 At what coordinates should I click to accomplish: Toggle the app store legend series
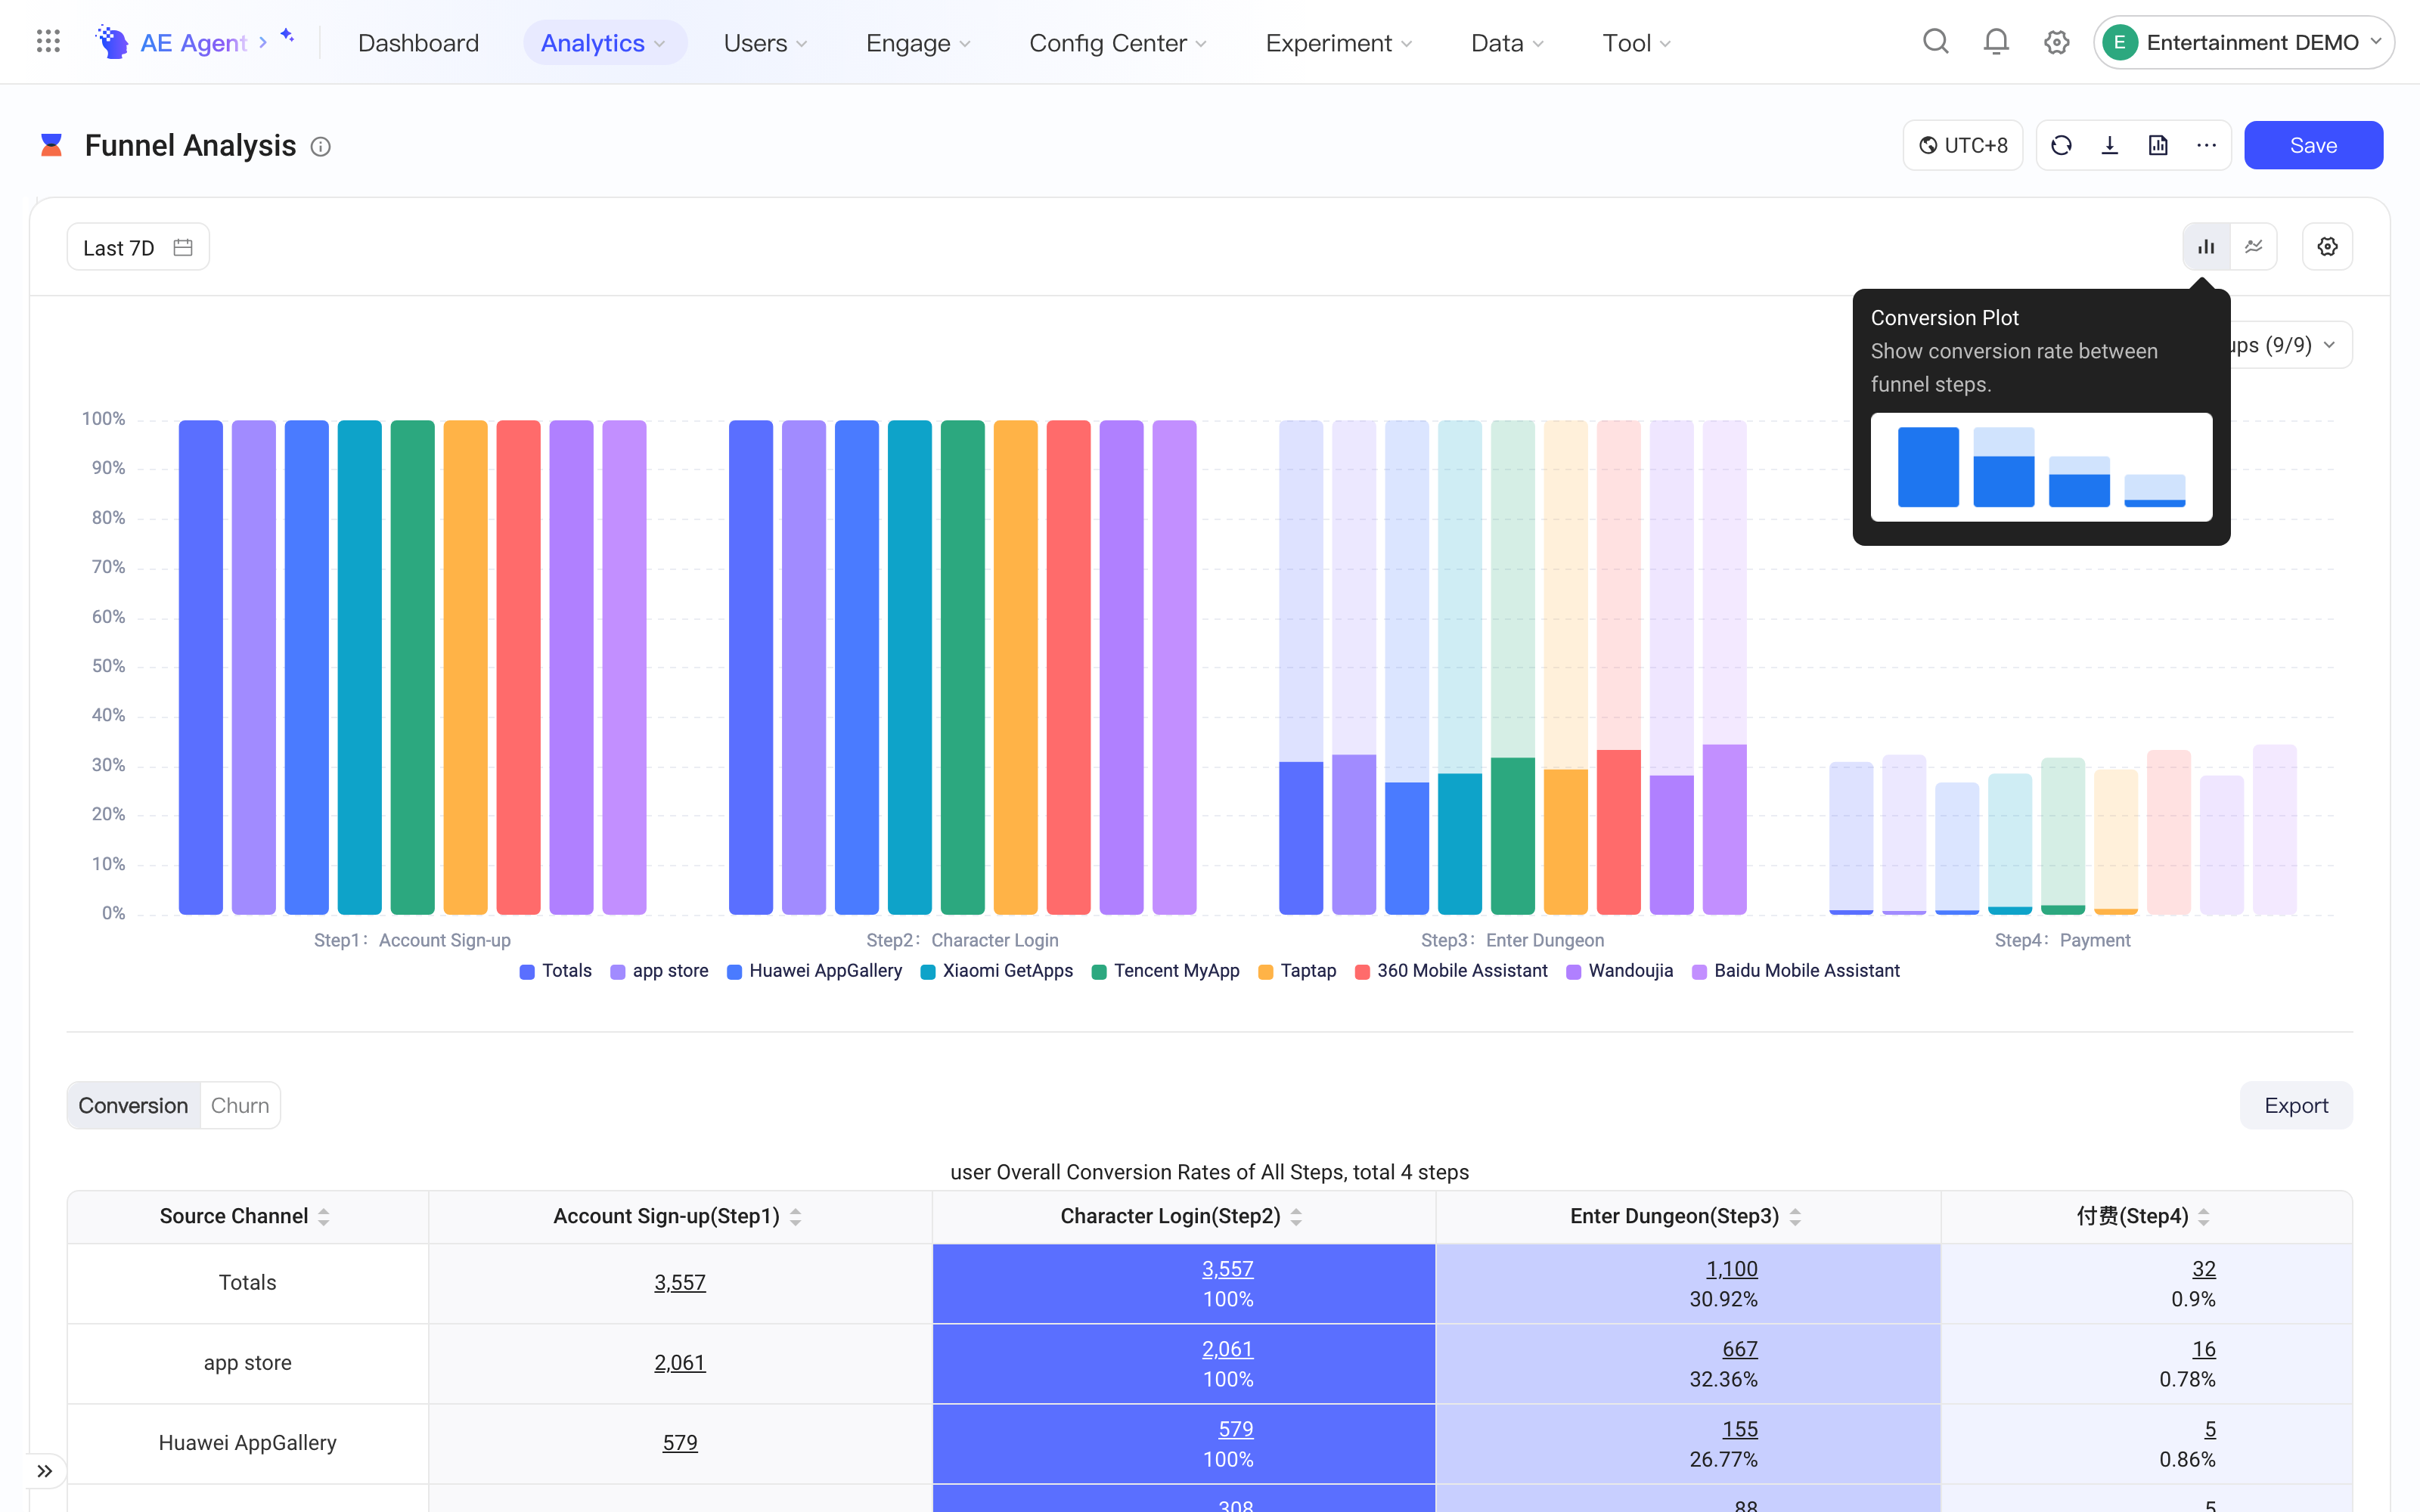[659, 970]
